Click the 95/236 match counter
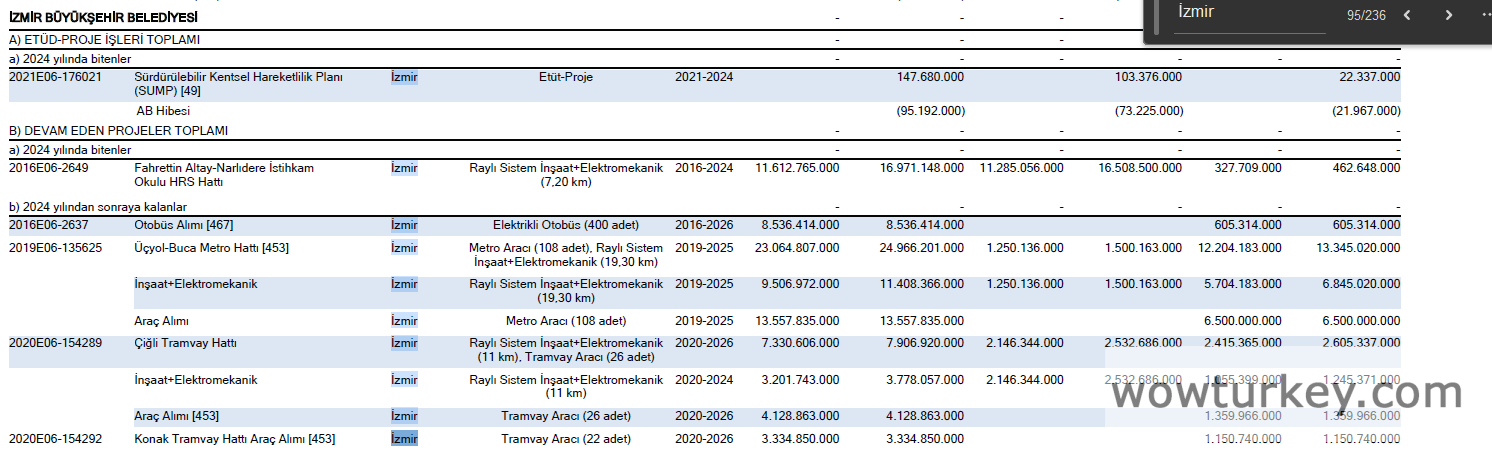1492x468 pixels. pyautogui.click(x=1366, y=15)
